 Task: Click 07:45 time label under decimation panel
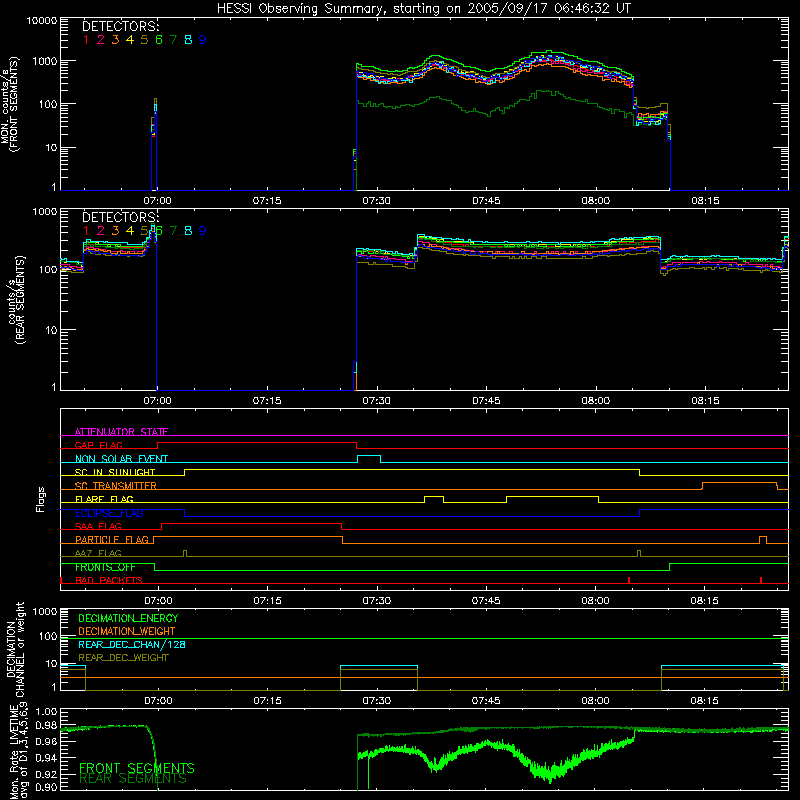point(486,701)
